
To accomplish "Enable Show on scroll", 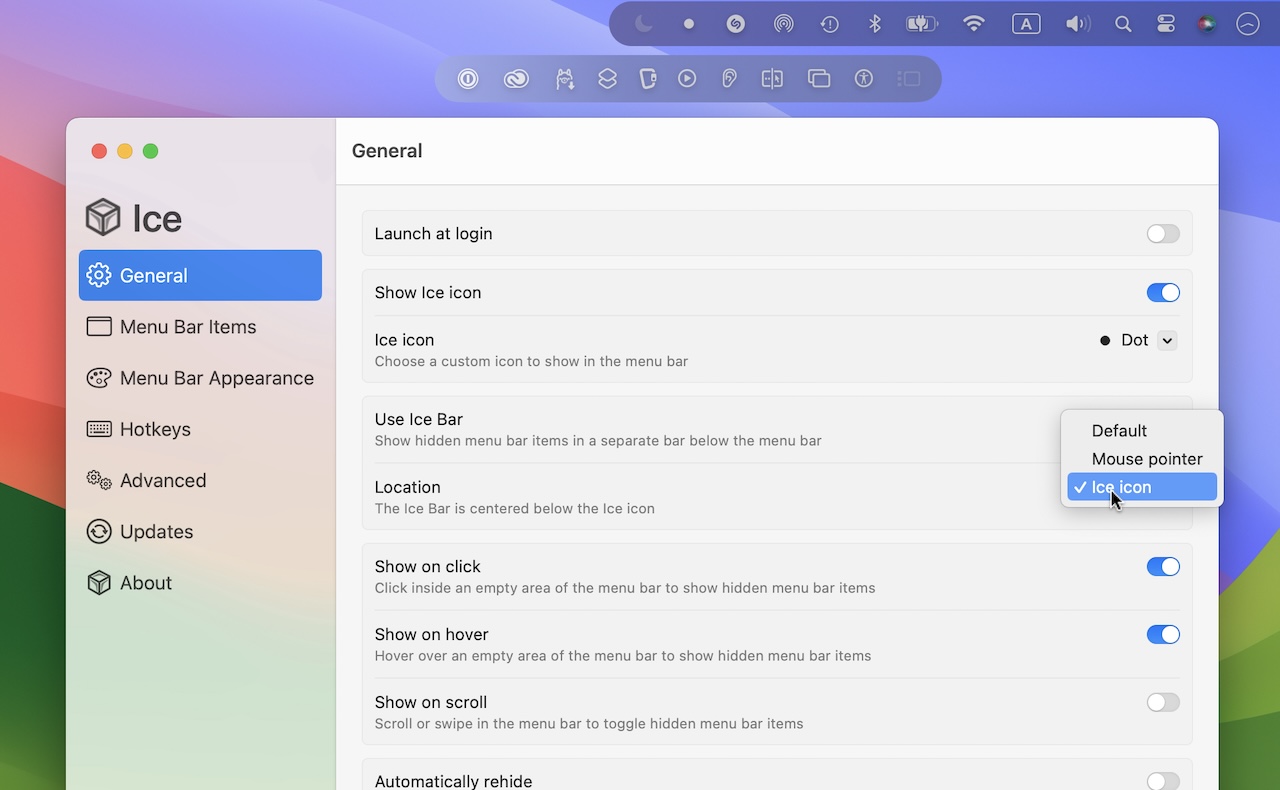I will 1163,703.
